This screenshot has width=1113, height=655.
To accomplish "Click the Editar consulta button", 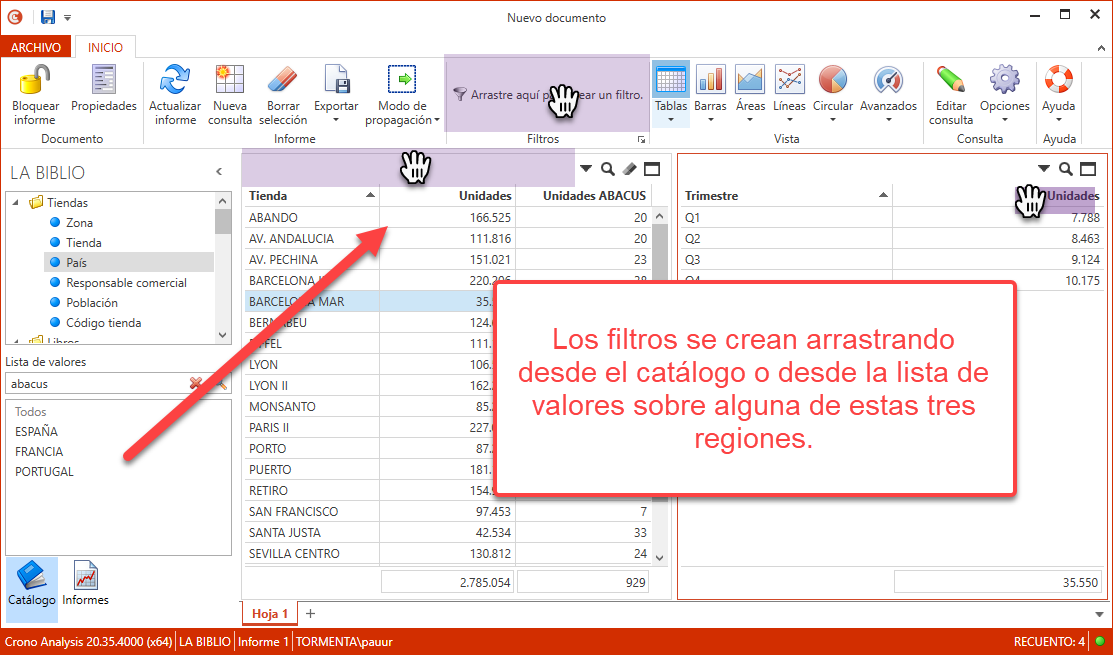I will click(950, 90).
